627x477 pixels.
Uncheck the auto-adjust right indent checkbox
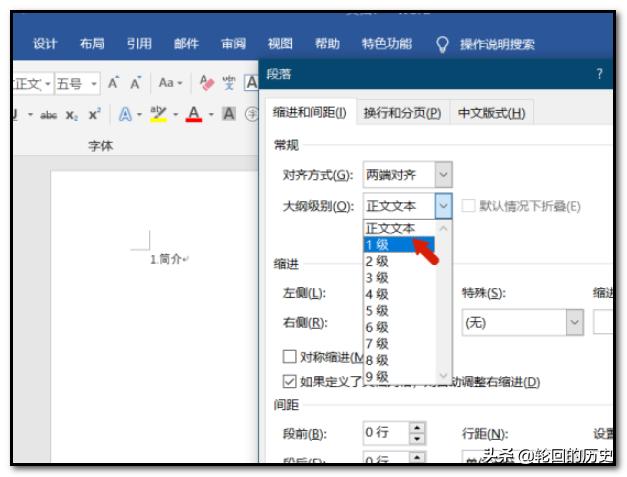click(290, 381)
